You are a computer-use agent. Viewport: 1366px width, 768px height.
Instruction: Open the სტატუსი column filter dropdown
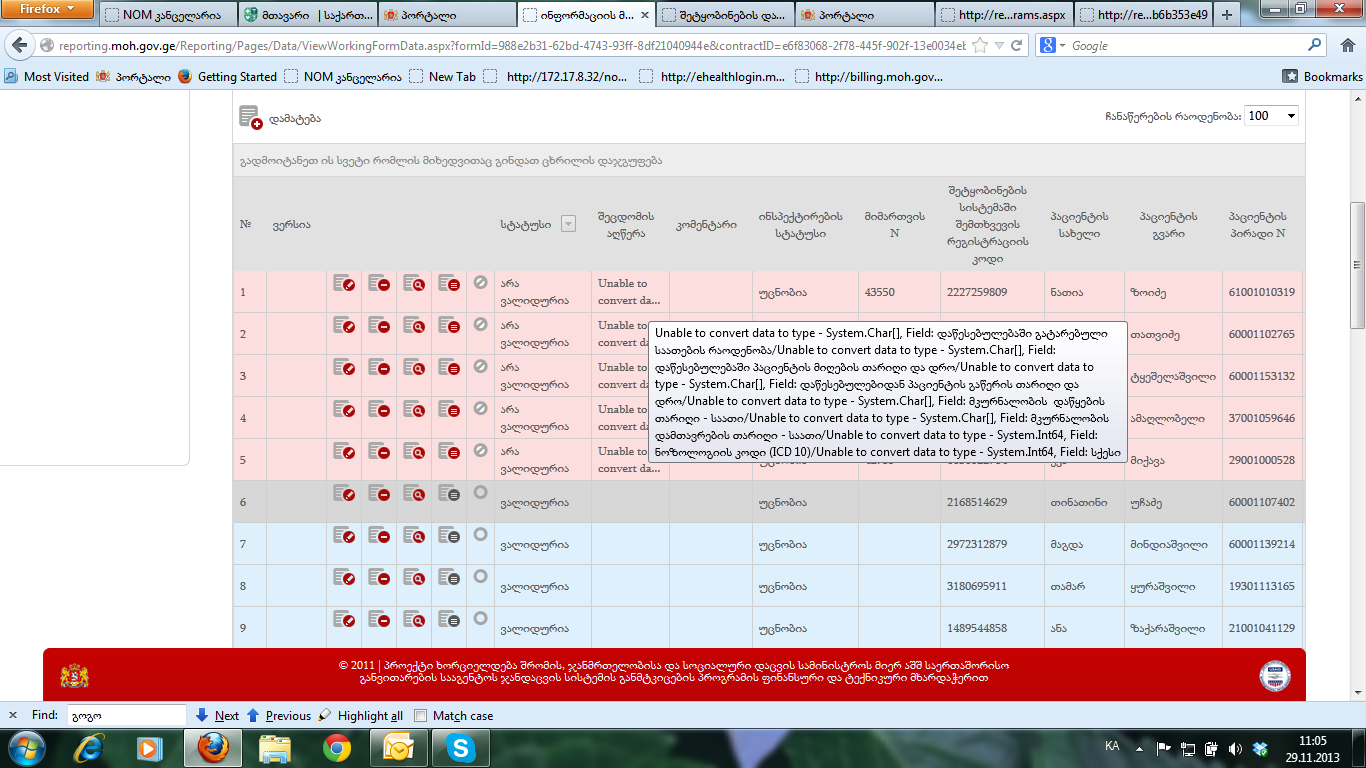pyautogui.click(x=568, y=225)
